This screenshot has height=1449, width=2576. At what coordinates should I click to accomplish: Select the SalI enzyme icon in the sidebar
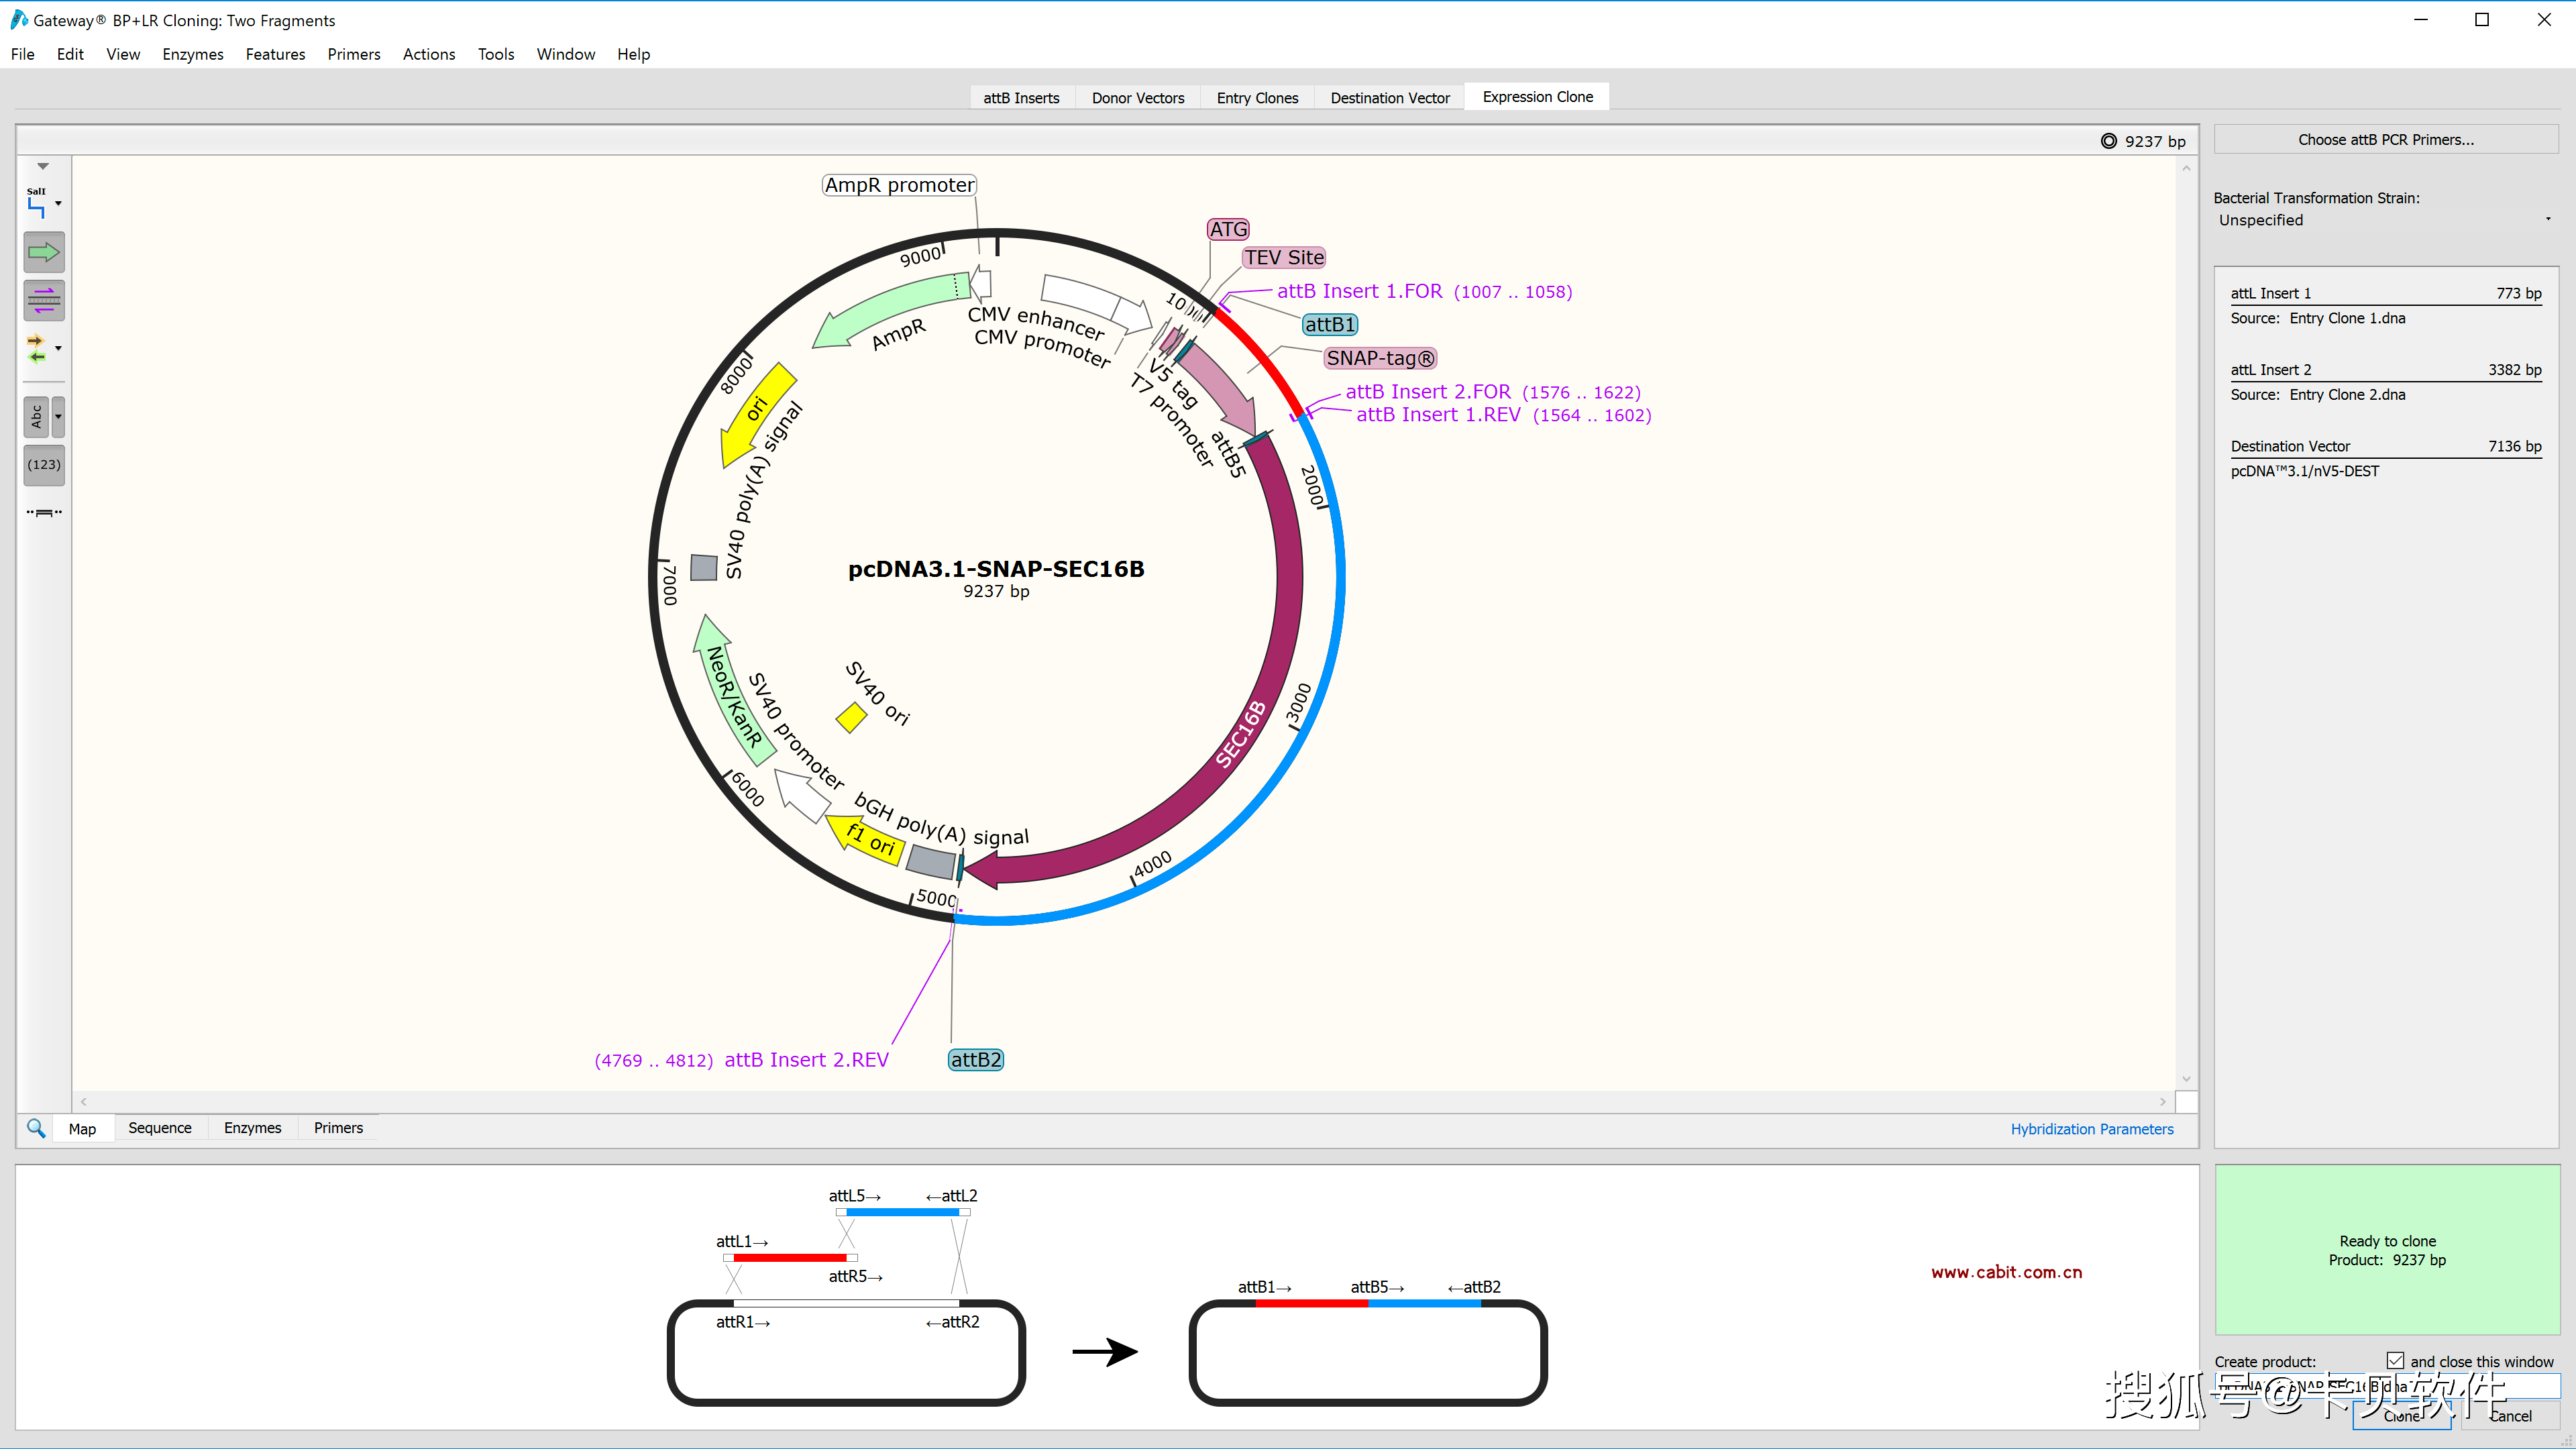pos(38,202)
